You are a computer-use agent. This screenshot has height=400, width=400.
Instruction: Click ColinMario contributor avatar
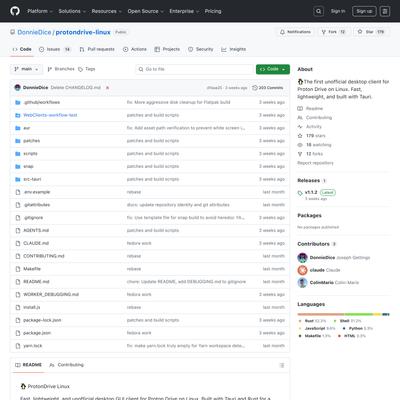click(x=302, y=283)
